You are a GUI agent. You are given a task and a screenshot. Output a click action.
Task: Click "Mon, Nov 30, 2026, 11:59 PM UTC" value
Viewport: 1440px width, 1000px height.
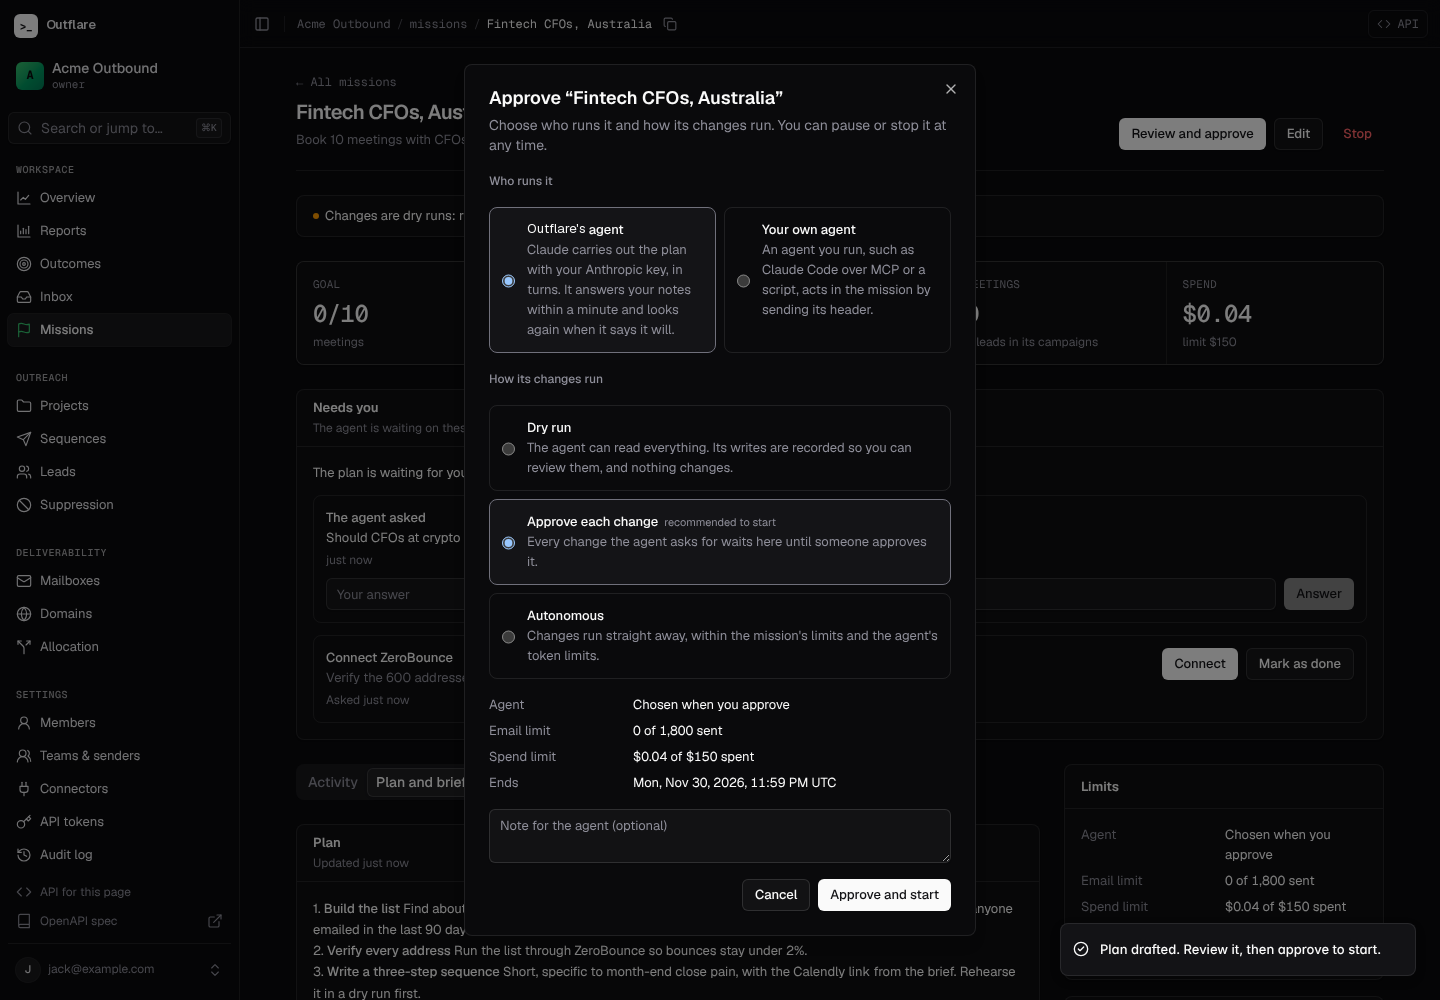(x=734, y=783)
